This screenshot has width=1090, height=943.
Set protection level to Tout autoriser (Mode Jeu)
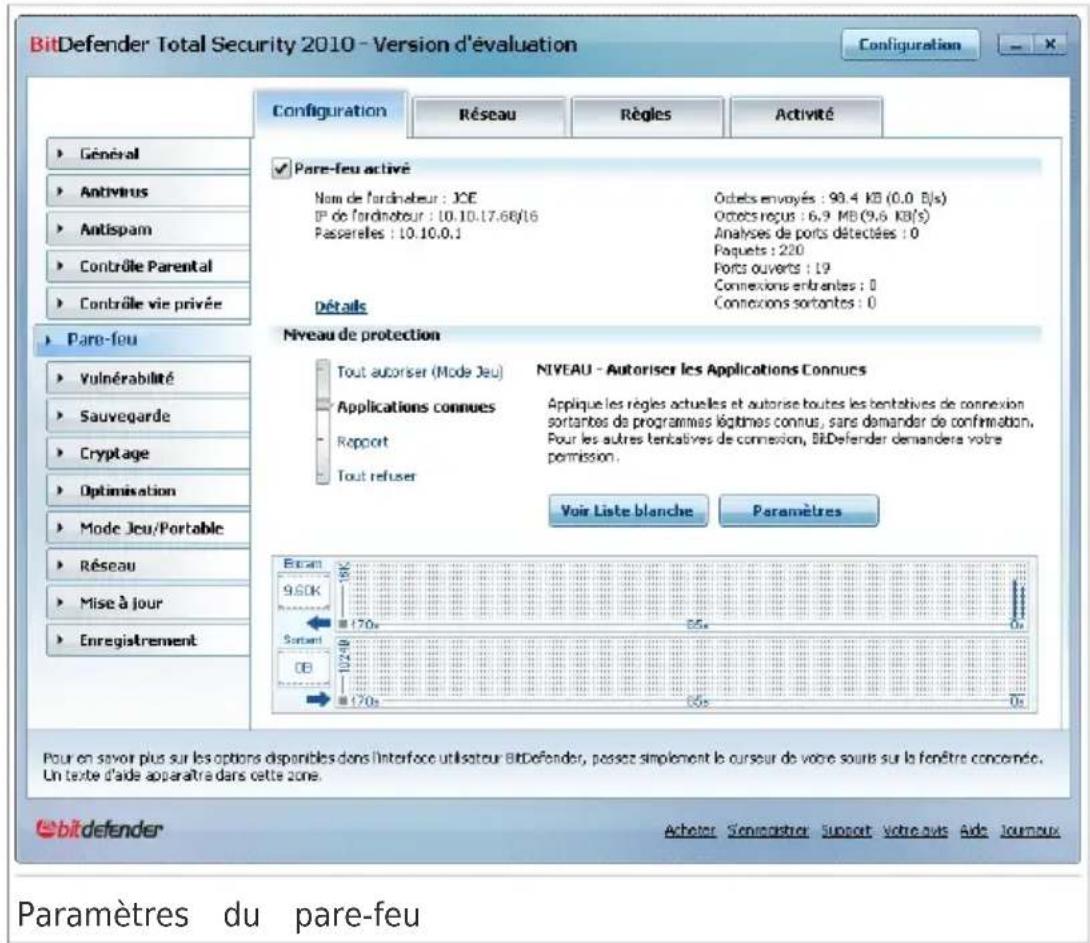[x=420, y=372]
